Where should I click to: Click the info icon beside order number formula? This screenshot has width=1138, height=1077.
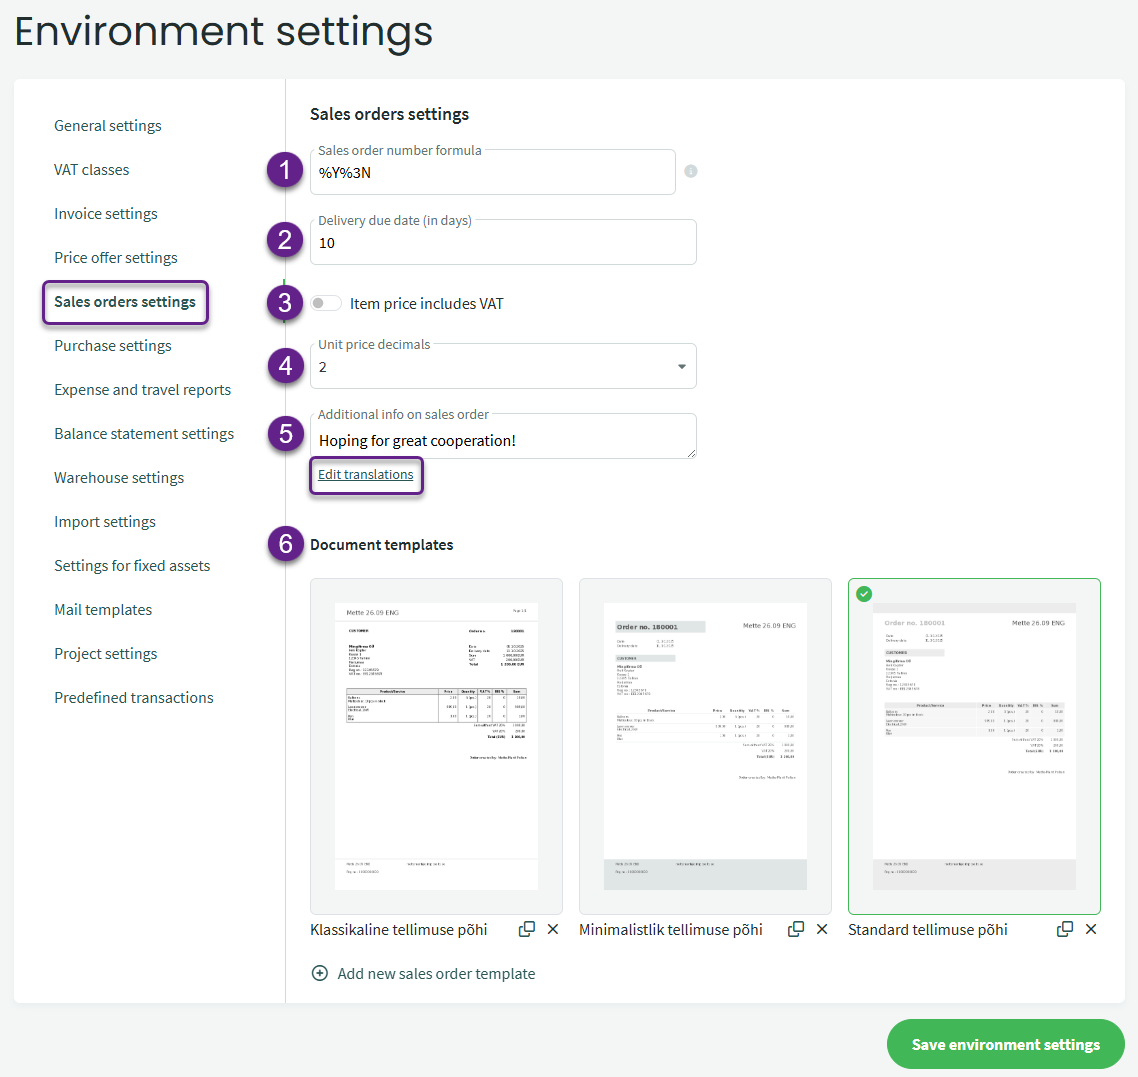pos(691,171)
